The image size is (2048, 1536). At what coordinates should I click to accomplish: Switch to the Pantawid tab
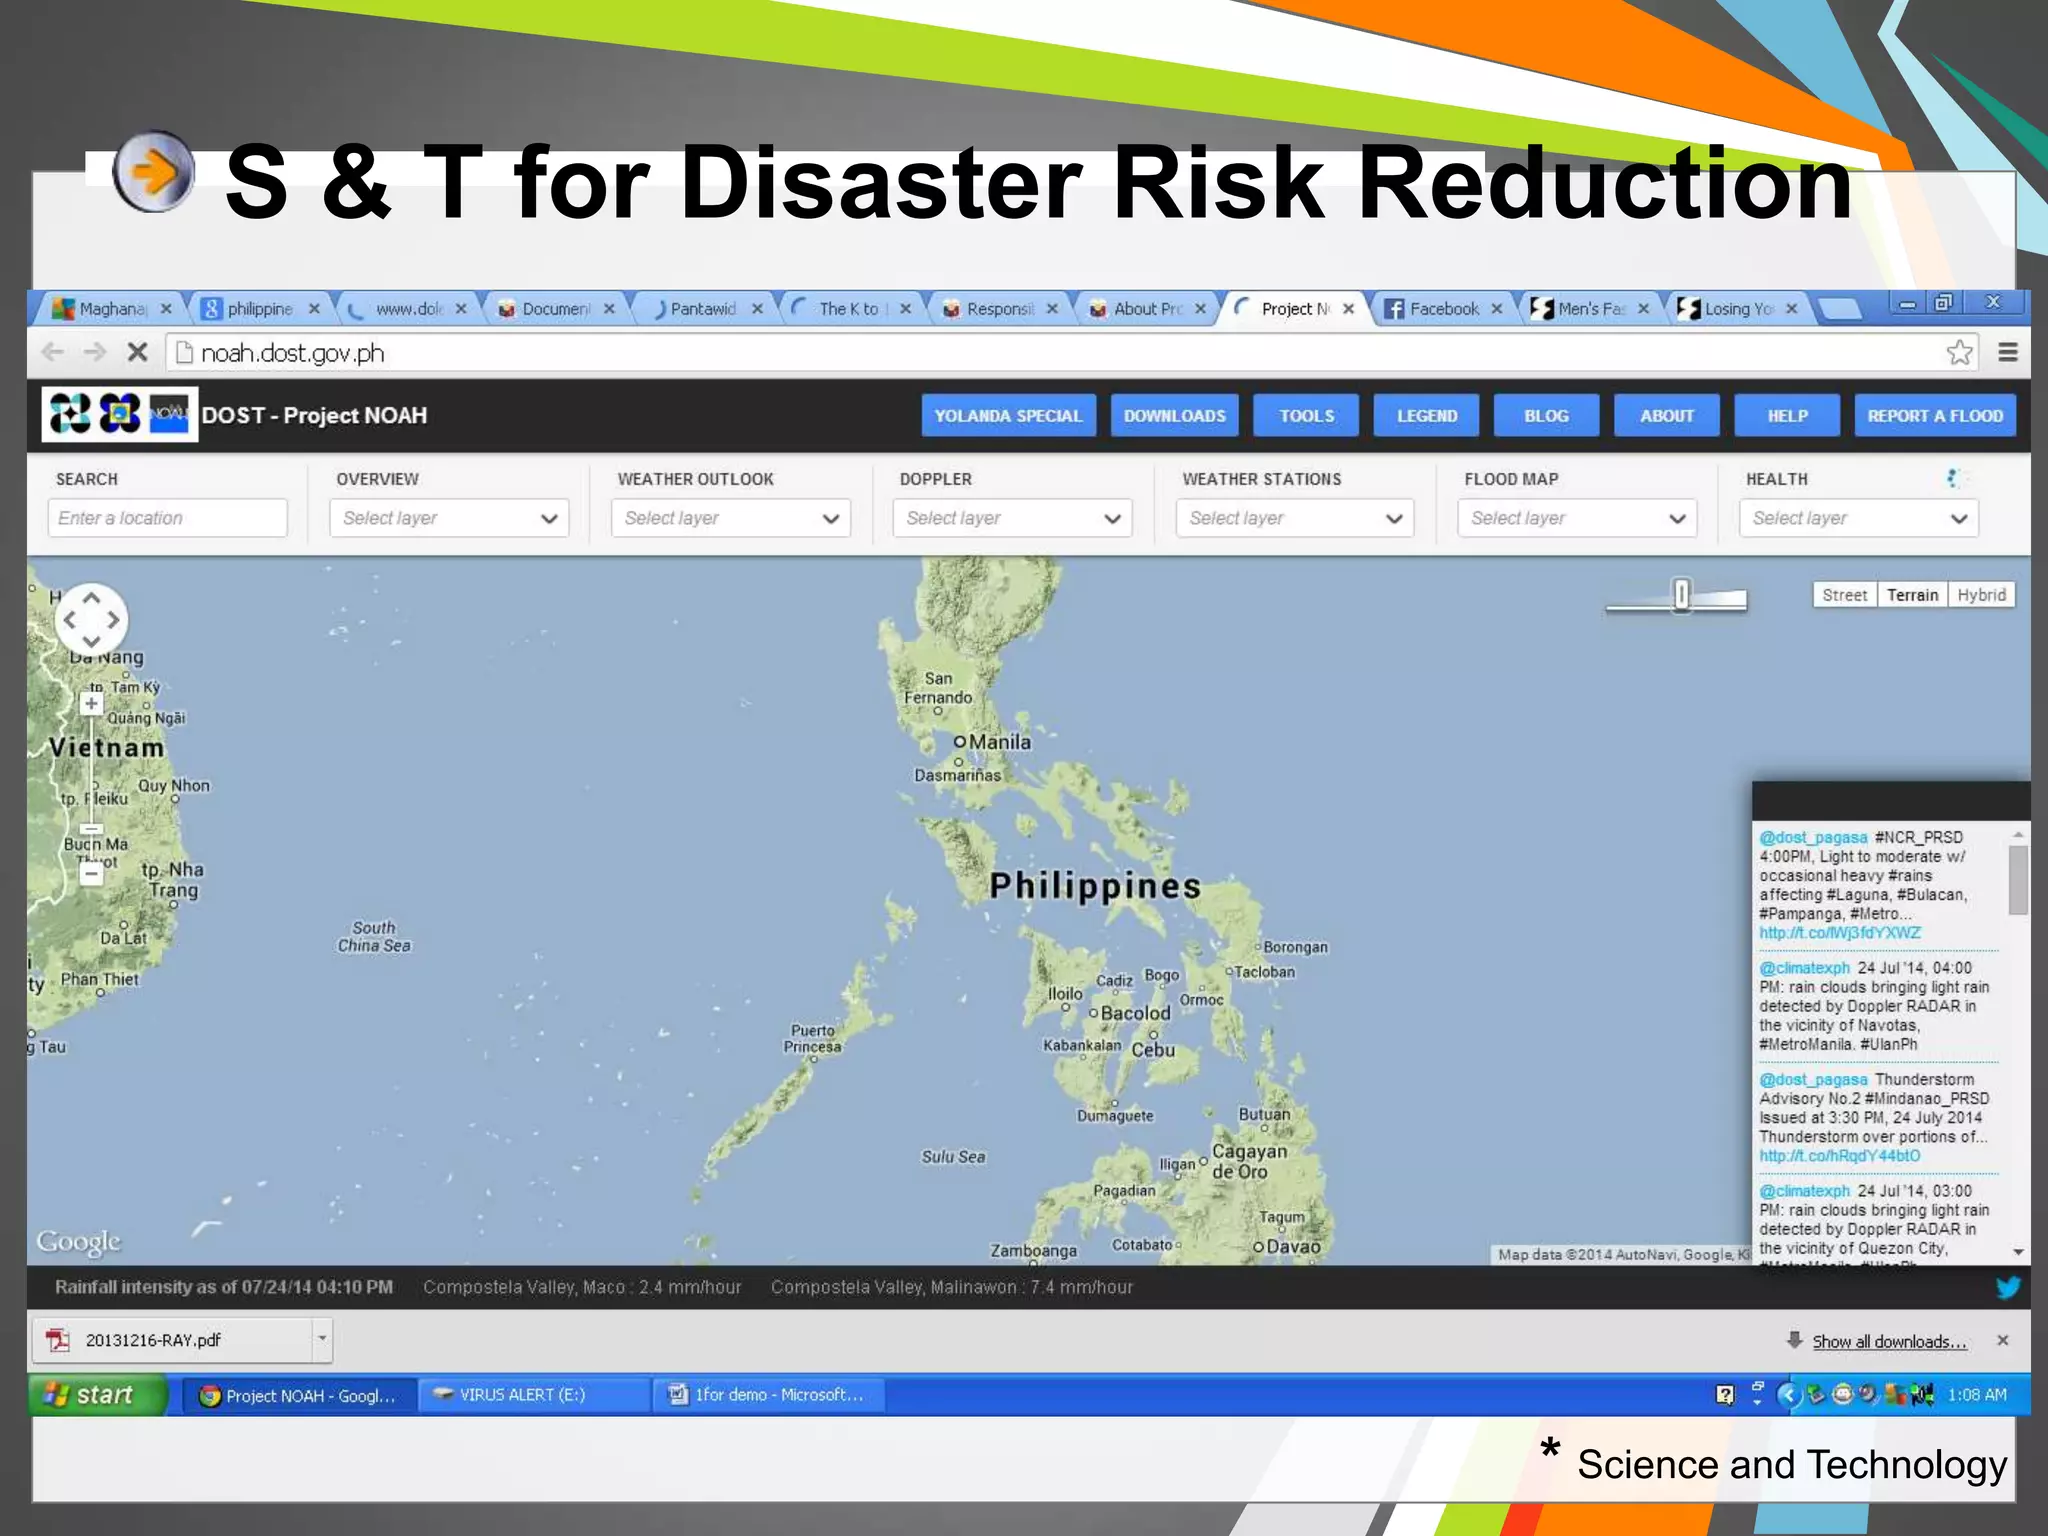[x=702, y=309]
